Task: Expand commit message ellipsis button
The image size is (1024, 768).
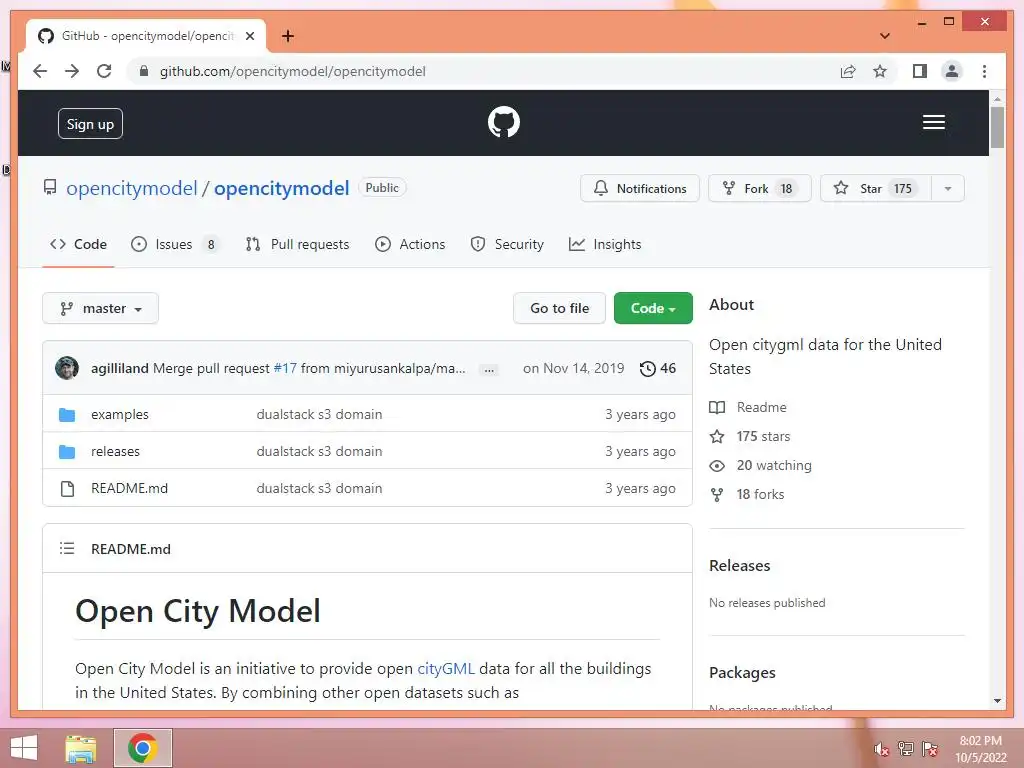Action: tap(488, 370)
